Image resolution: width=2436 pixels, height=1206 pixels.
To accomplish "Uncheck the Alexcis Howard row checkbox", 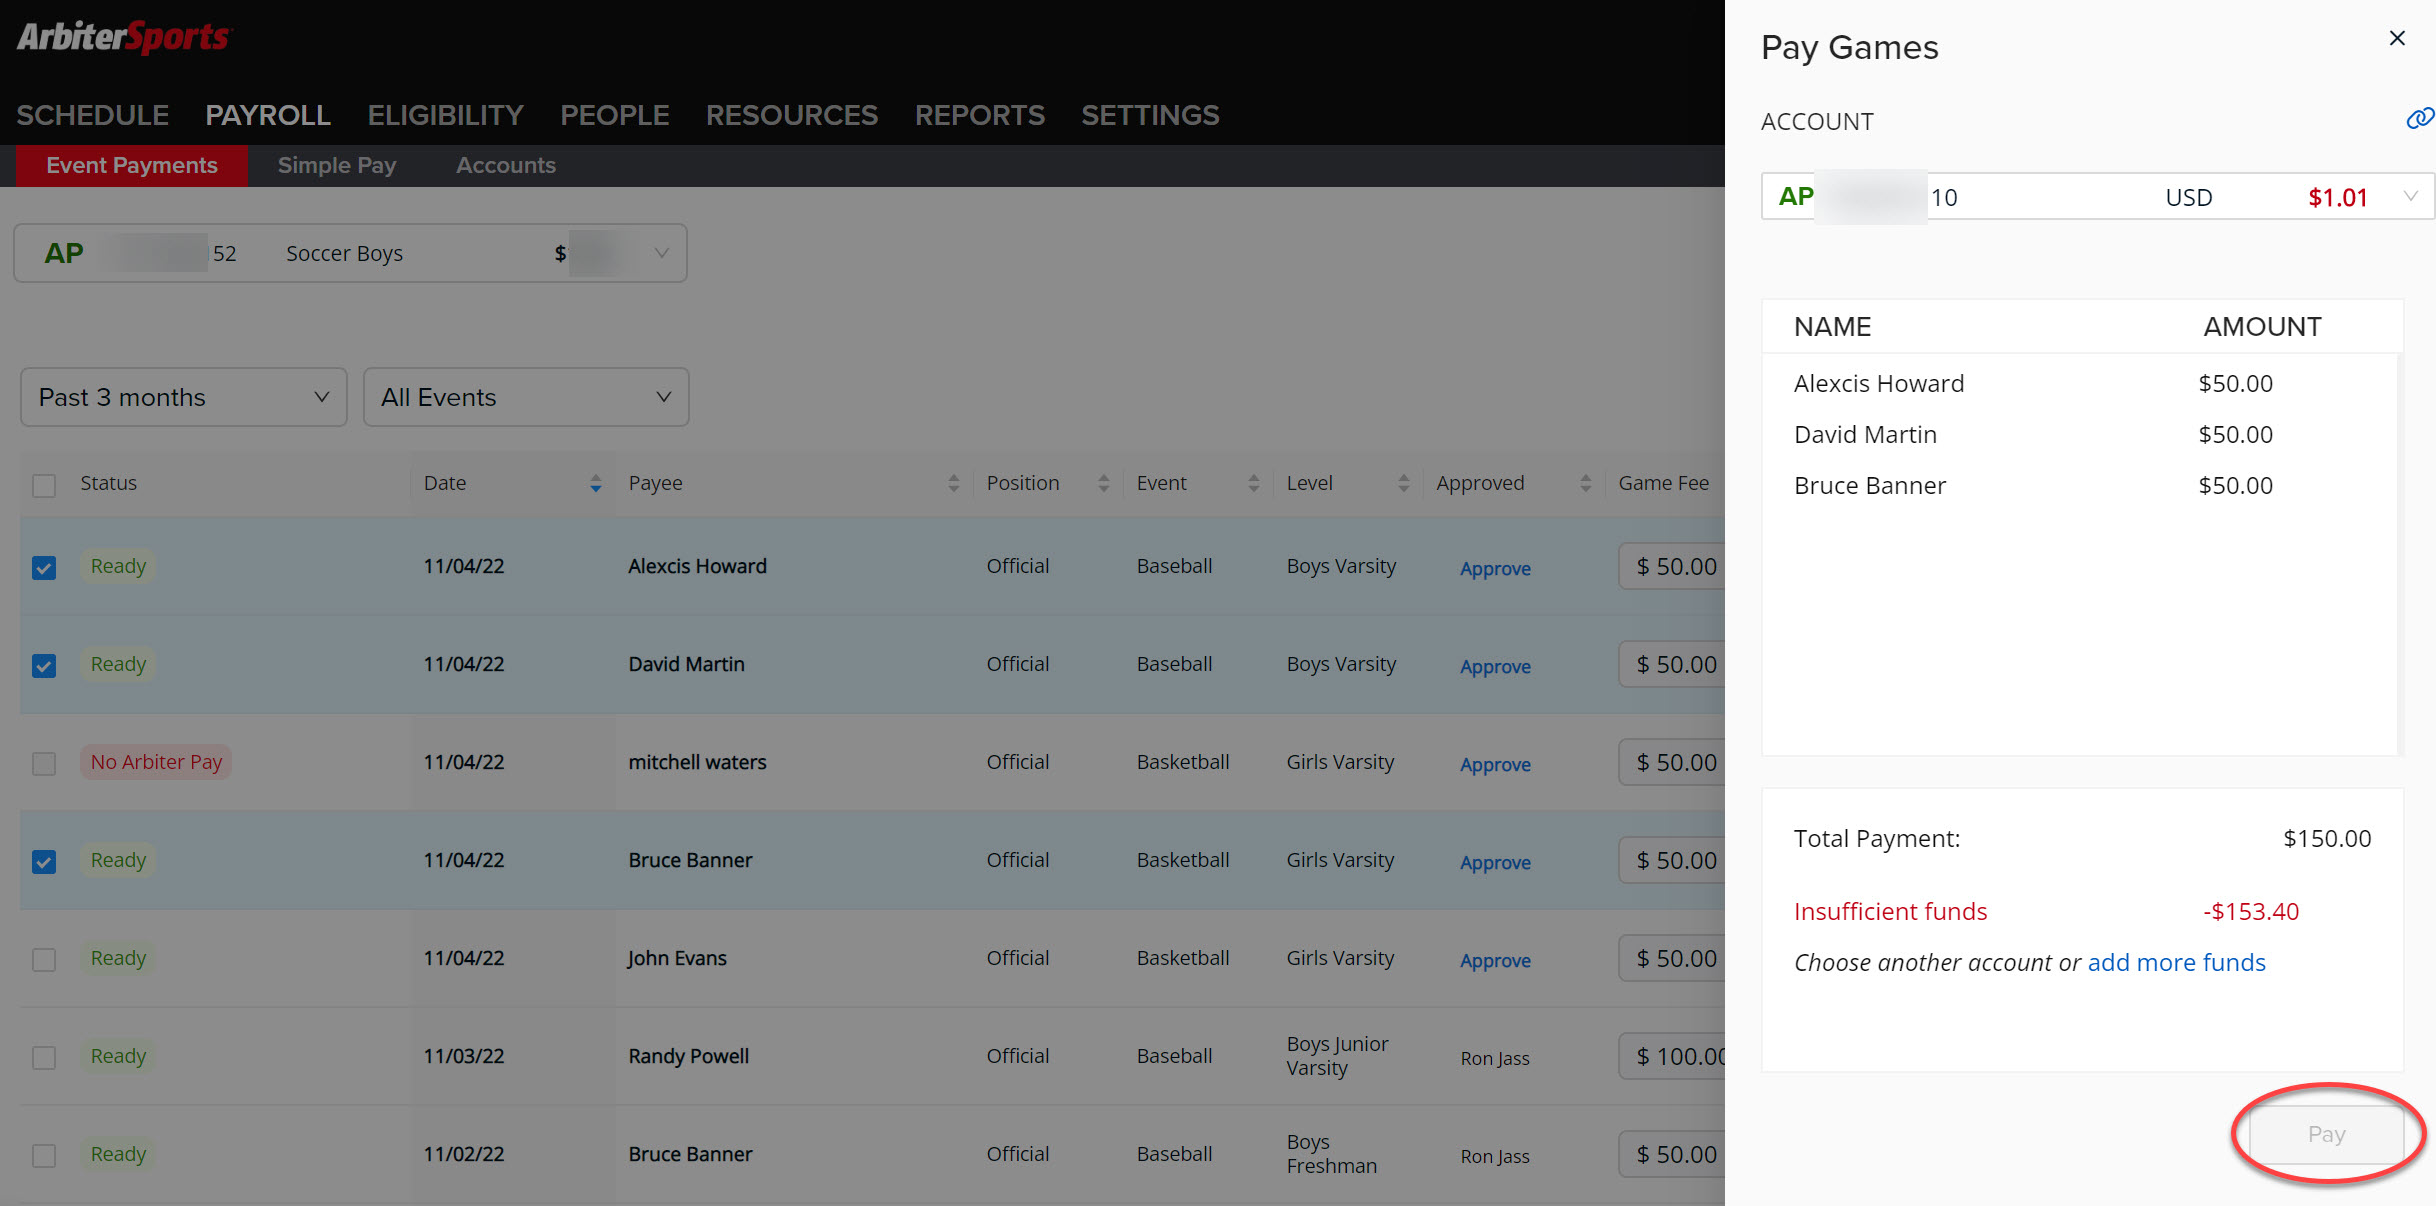I will 44,568.
